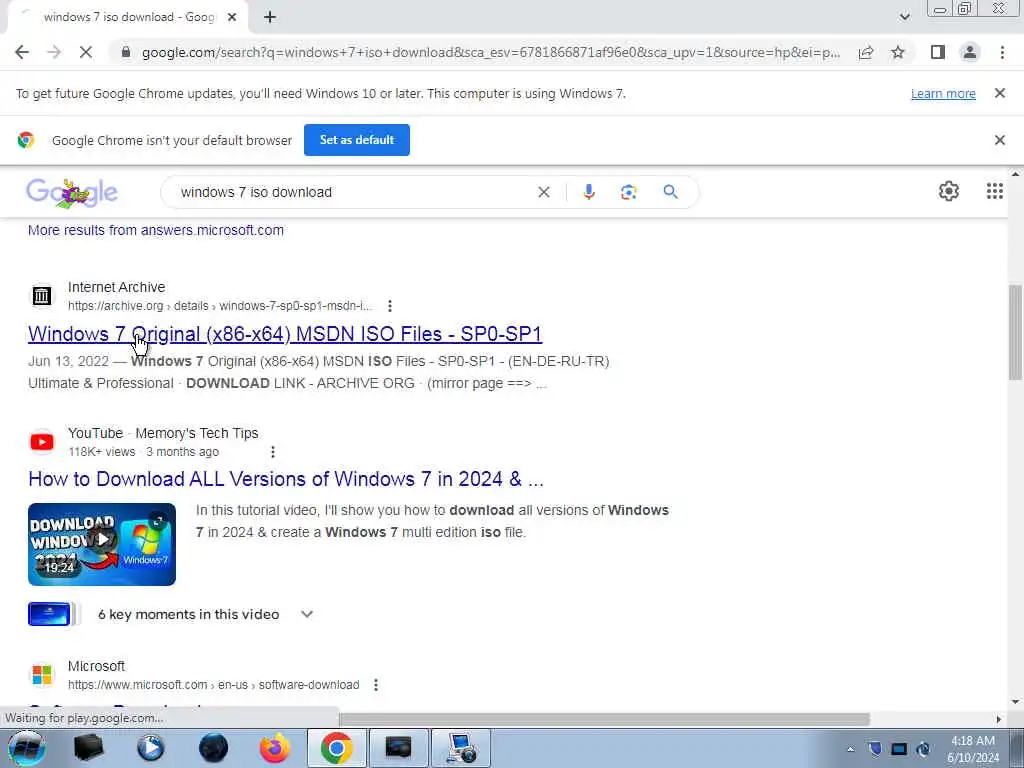Click the address bar URL
This screenshot has height=768, width=1024.
490,52
